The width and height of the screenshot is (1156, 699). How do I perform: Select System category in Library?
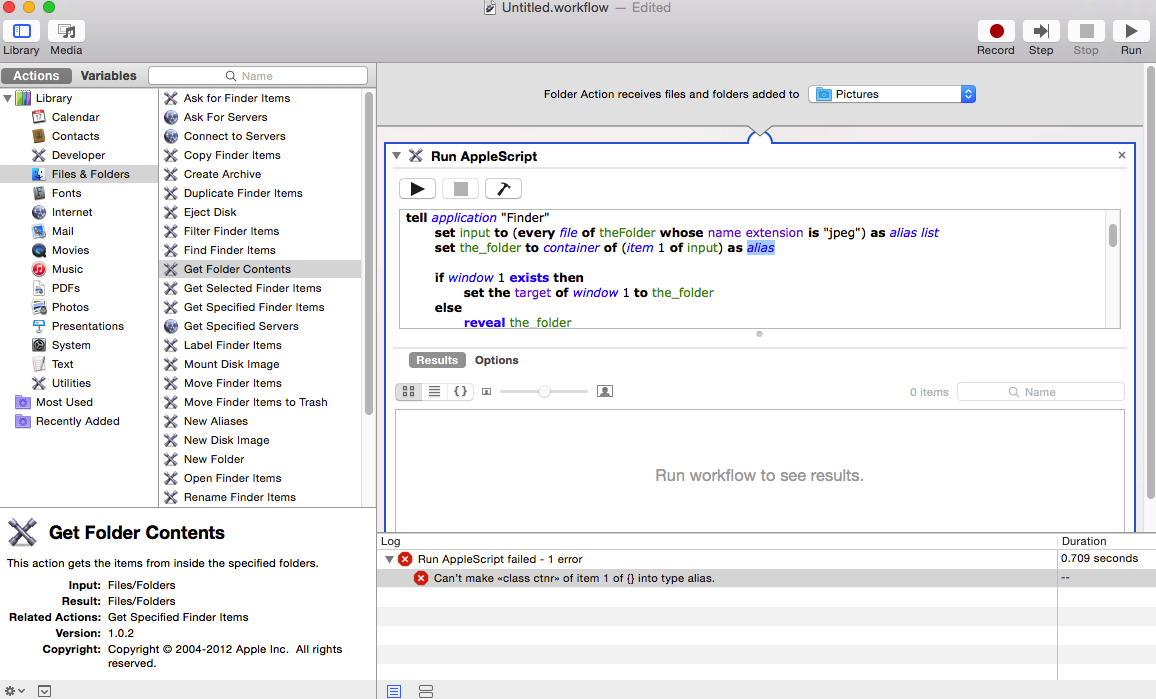[x=71, y=346]
